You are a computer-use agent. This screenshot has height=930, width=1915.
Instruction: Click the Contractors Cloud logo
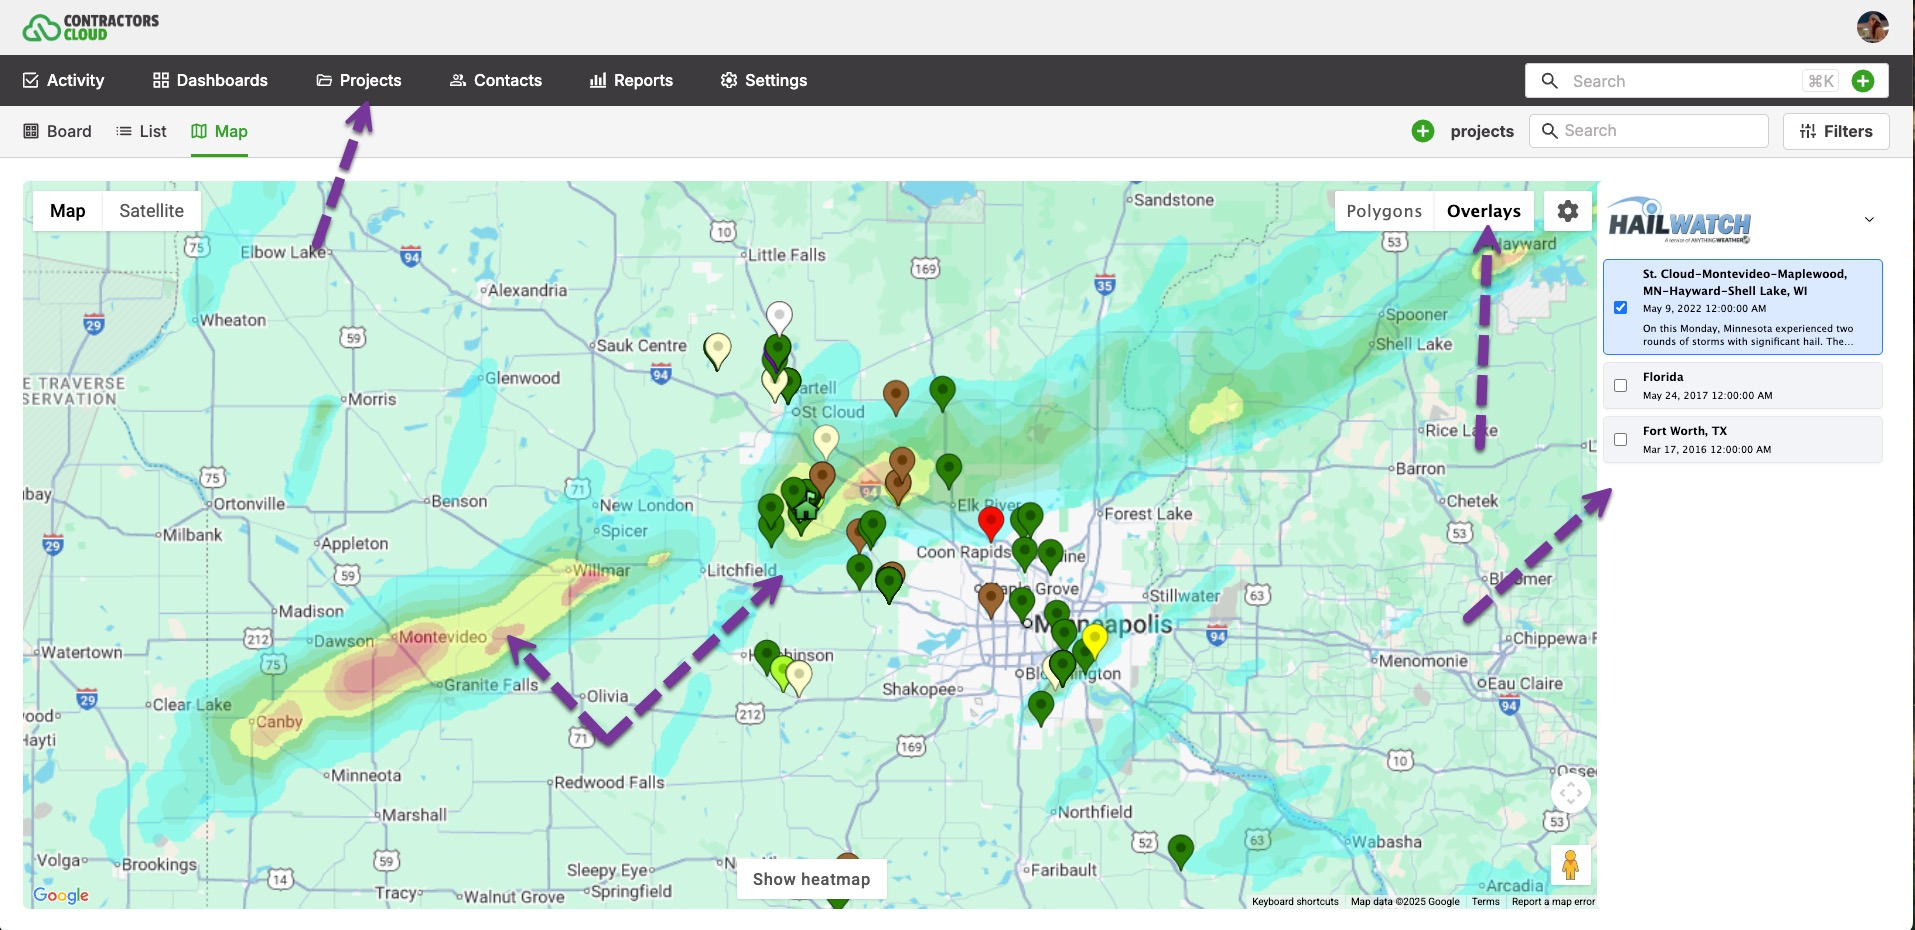pyautogui.click(x=91, y=27)
